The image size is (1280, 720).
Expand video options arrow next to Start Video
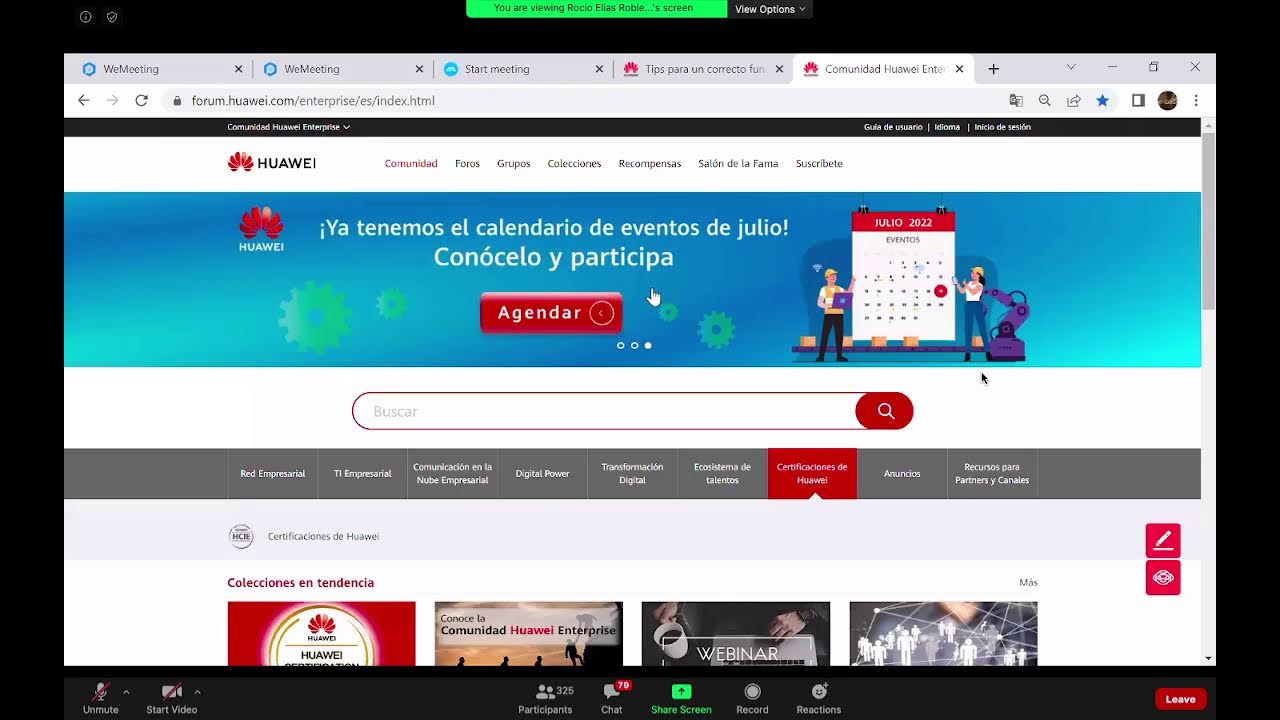point(197,691)
